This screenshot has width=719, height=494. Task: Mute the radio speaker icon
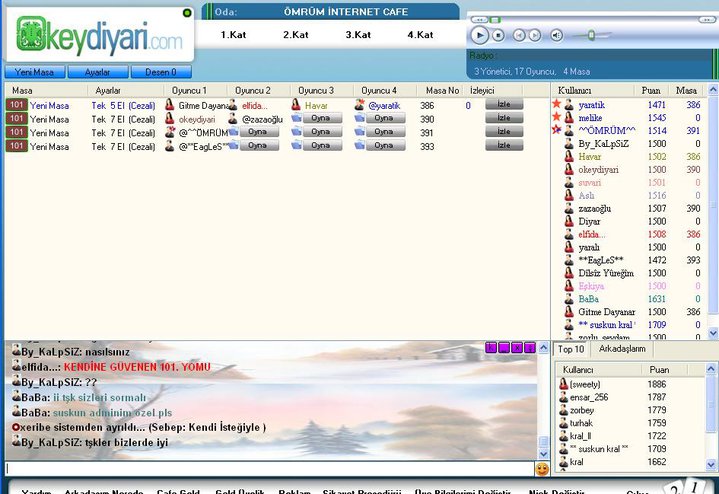point(556,35)
